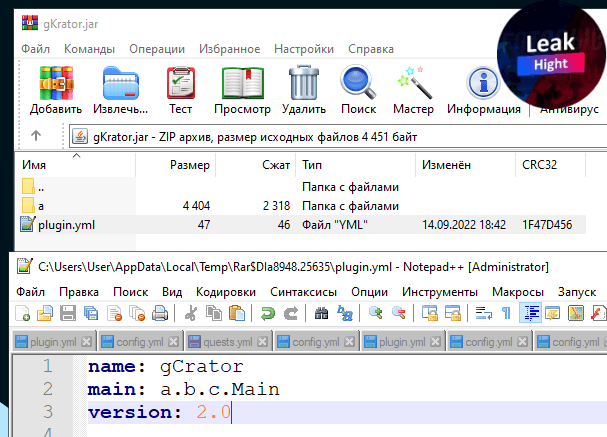Create a new document in Notepad++ toolbar
The height and width of the screenshot is (437, 607).
coord(22,313)
